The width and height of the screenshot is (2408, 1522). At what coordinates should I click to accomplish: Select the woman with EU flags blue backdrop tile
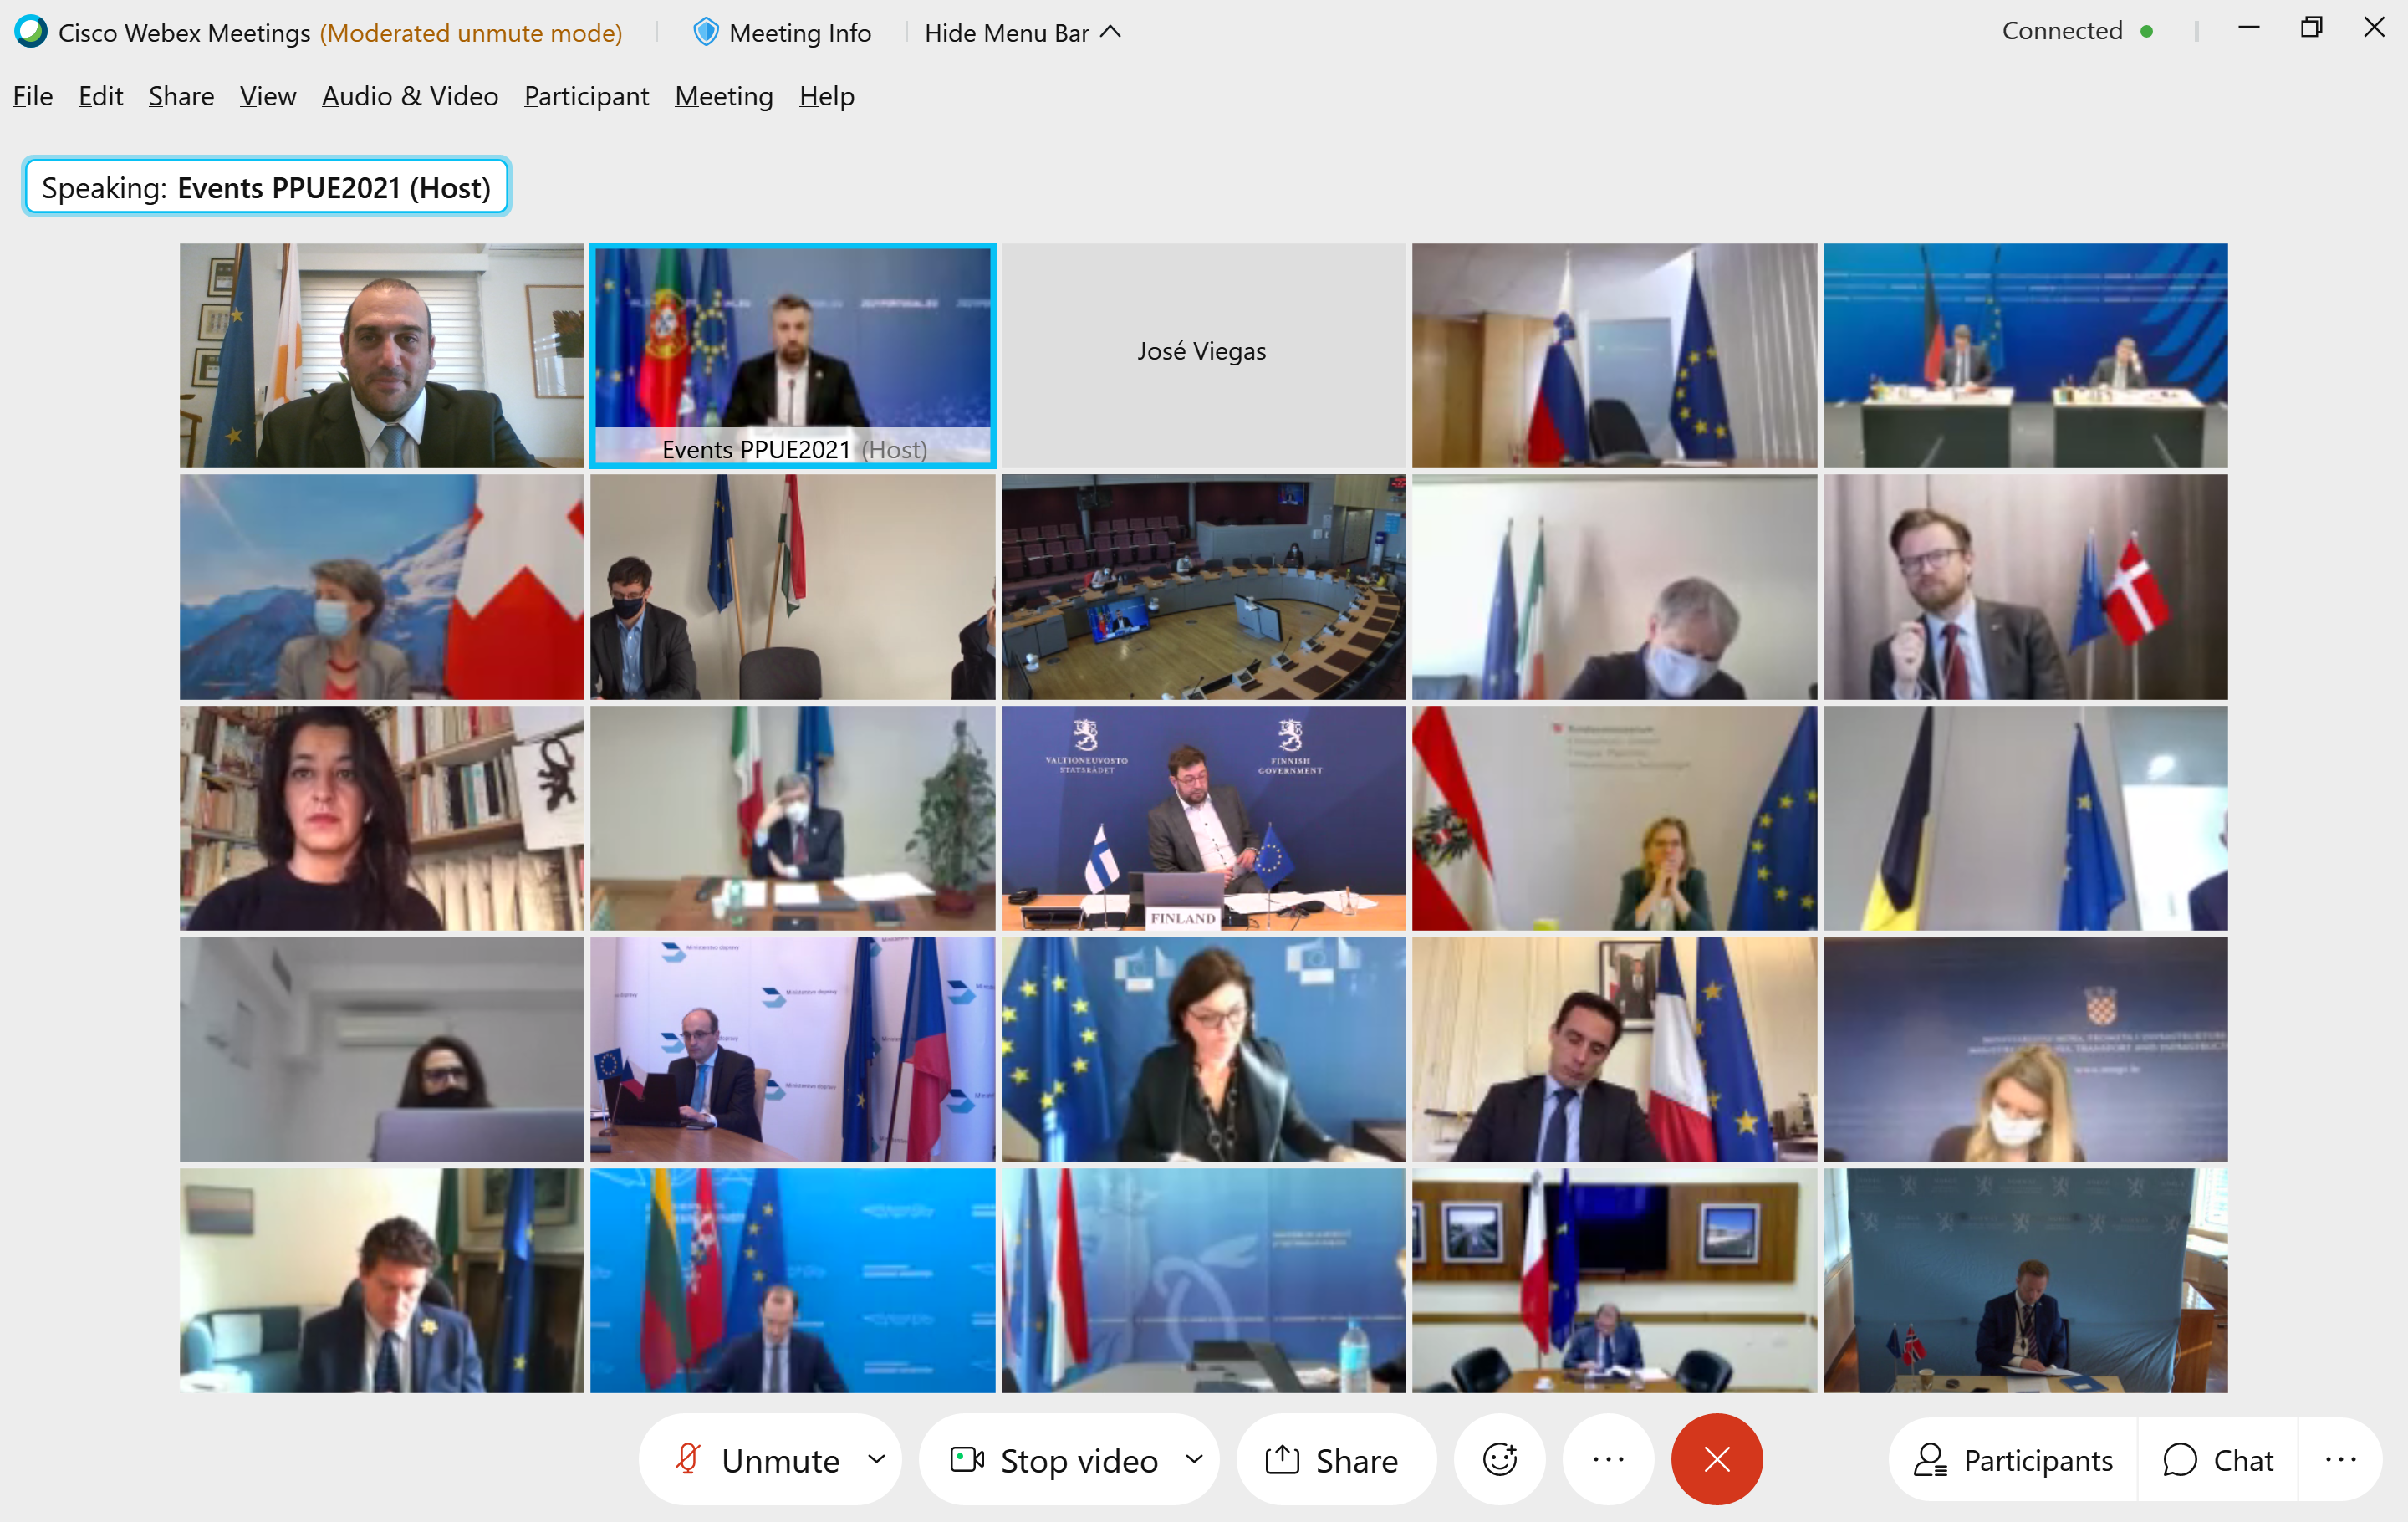(x=1203, y=1049)
